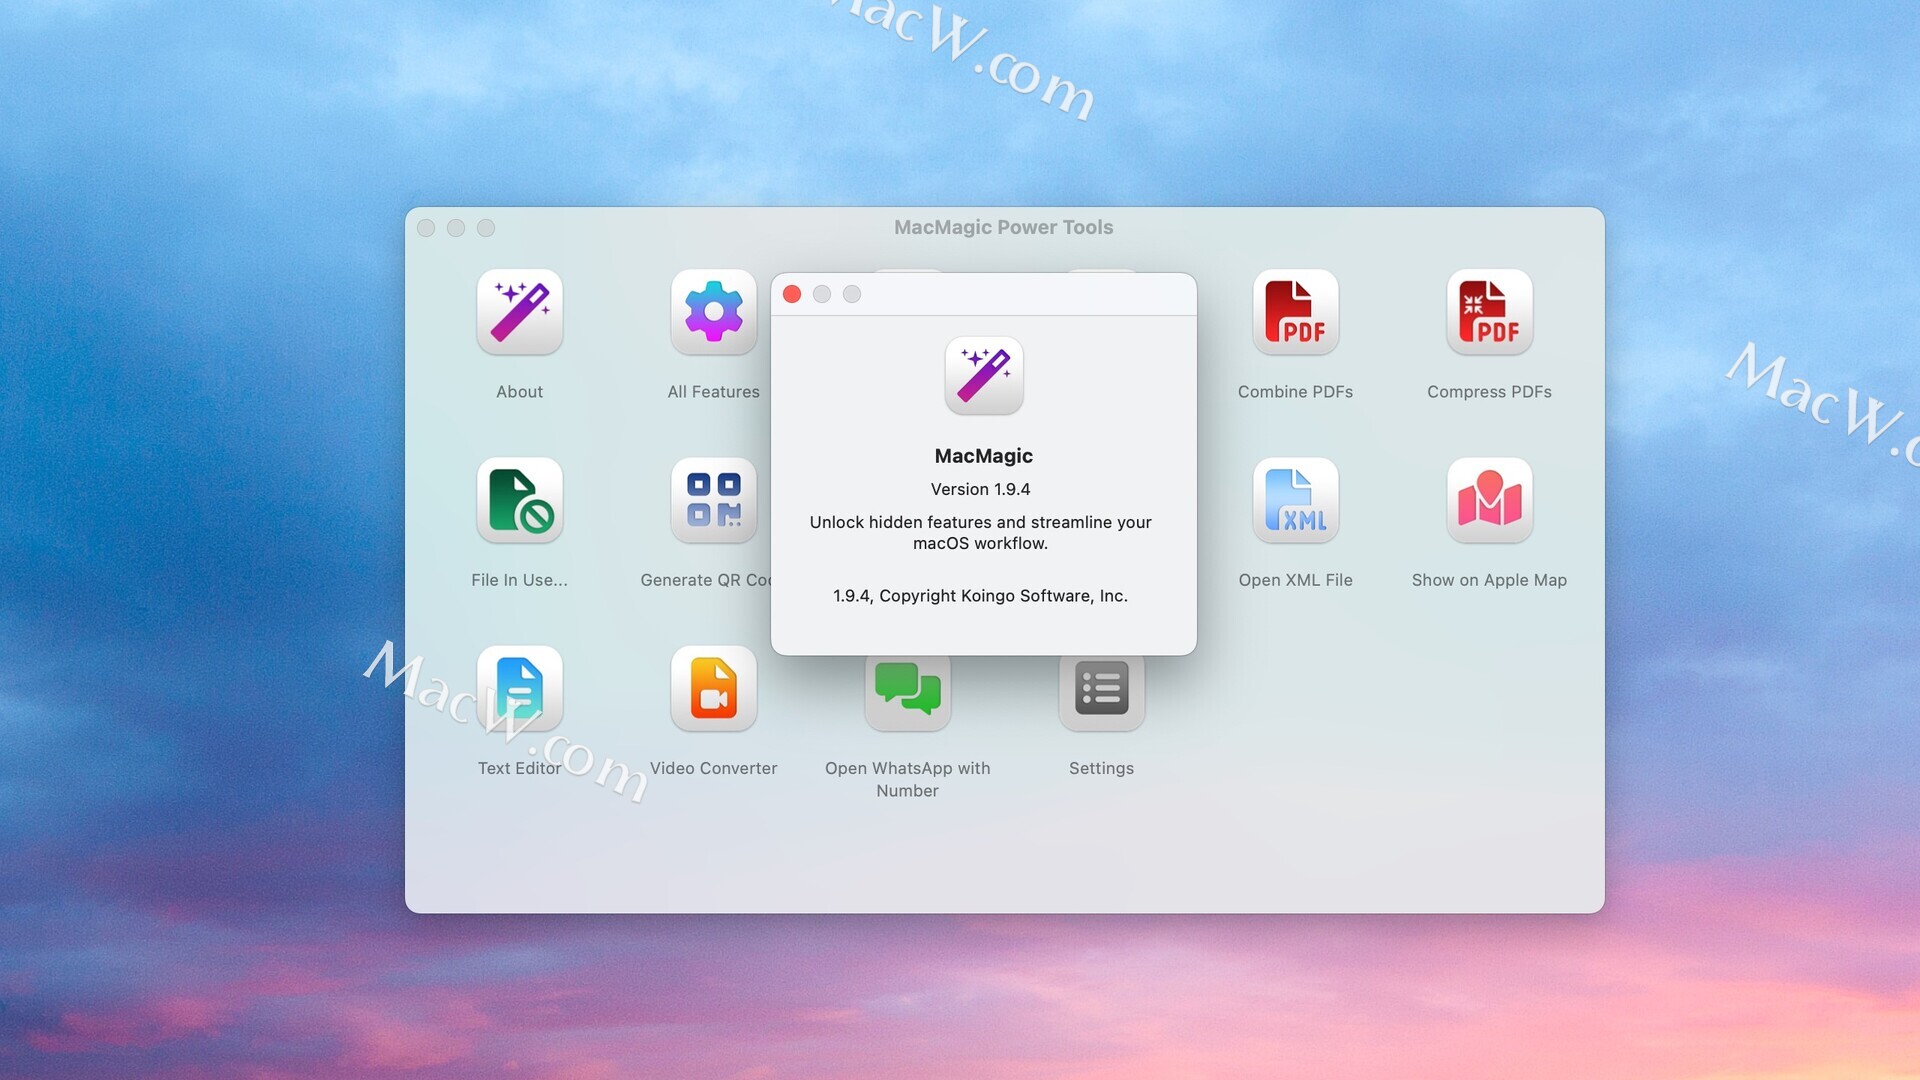Image resolution: width=1920 pixels, height=1080 pixels.
Task: Launch the Video Converter tool
Action: (713, 688)
